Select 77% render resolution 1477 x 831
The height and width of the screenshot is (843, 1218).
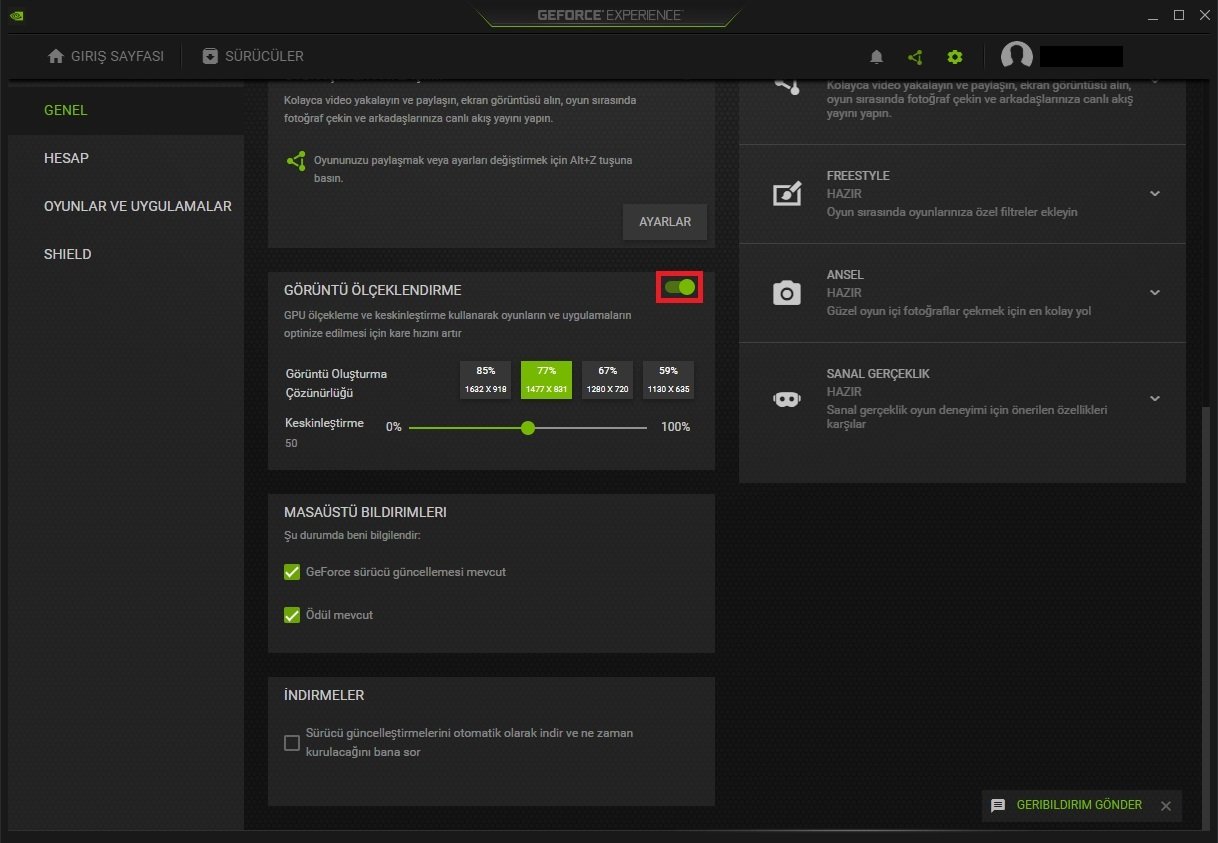click(546, 380)
